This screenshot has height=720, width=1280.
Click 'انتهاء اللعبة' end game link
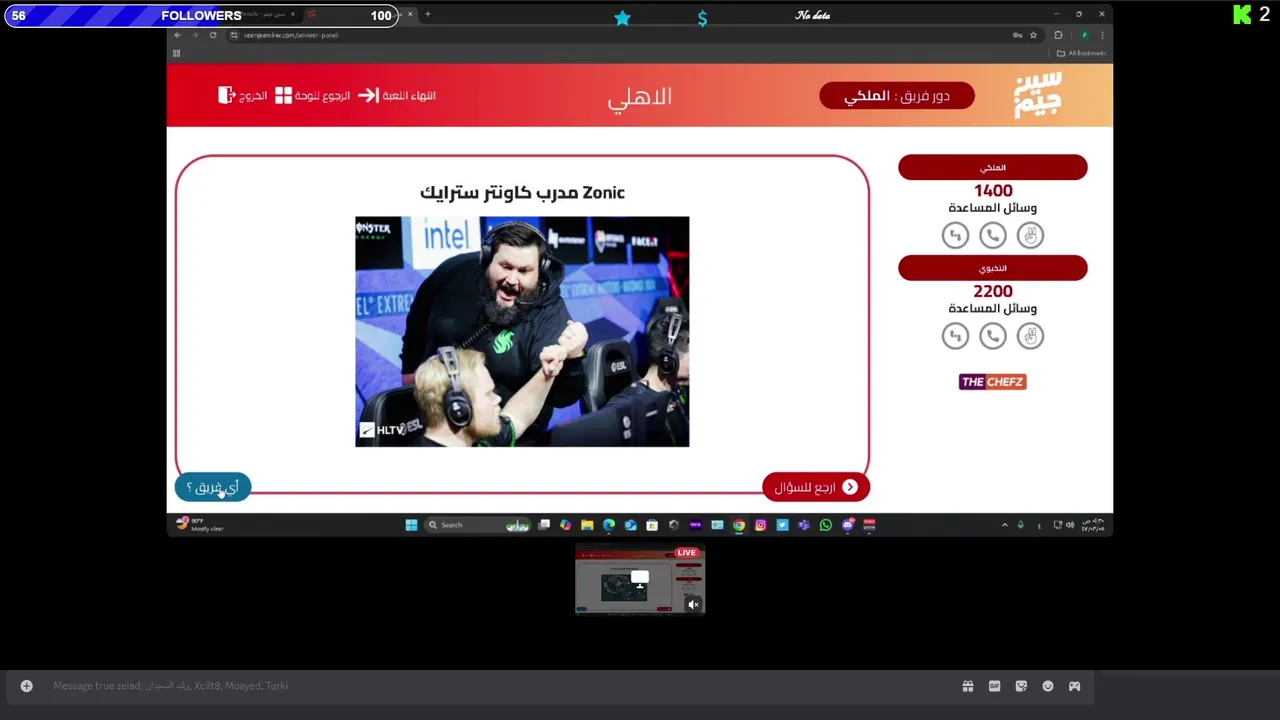397,95
